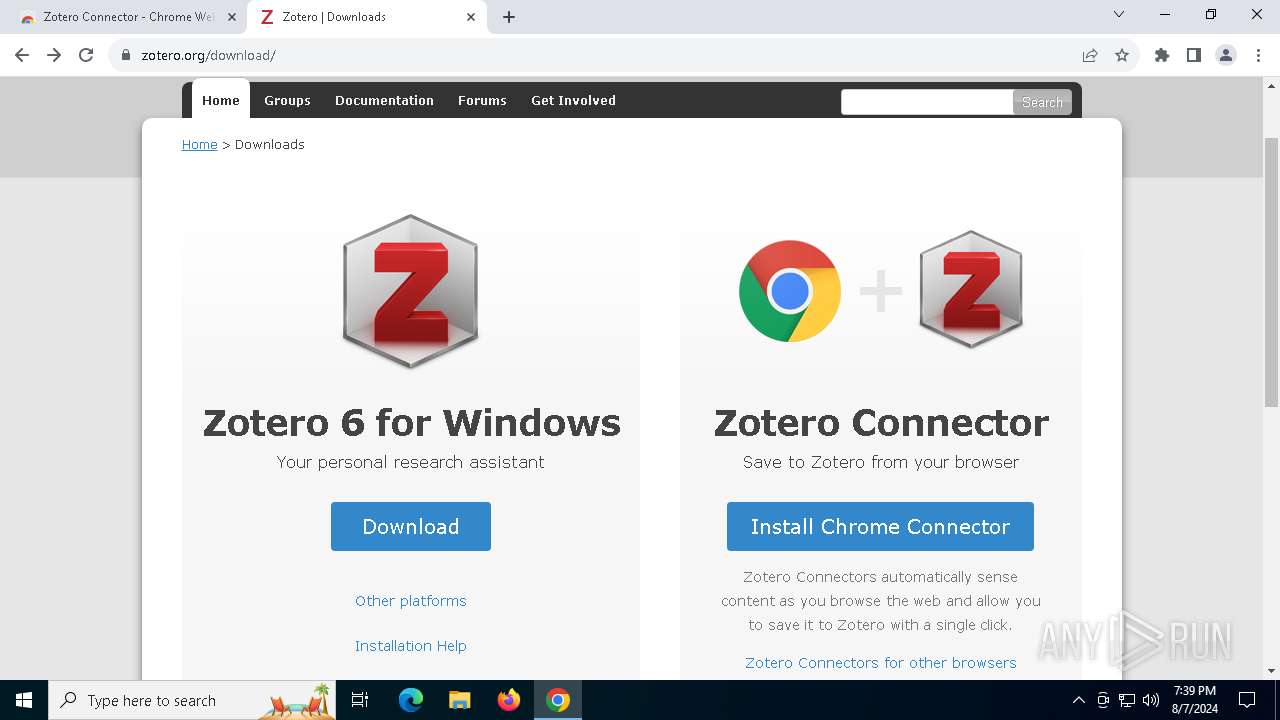Image resolution: width=1280 pixels, height=720 pixels.
Task: Open Get Involved navigation item
Action: click(x=573, y=100)
